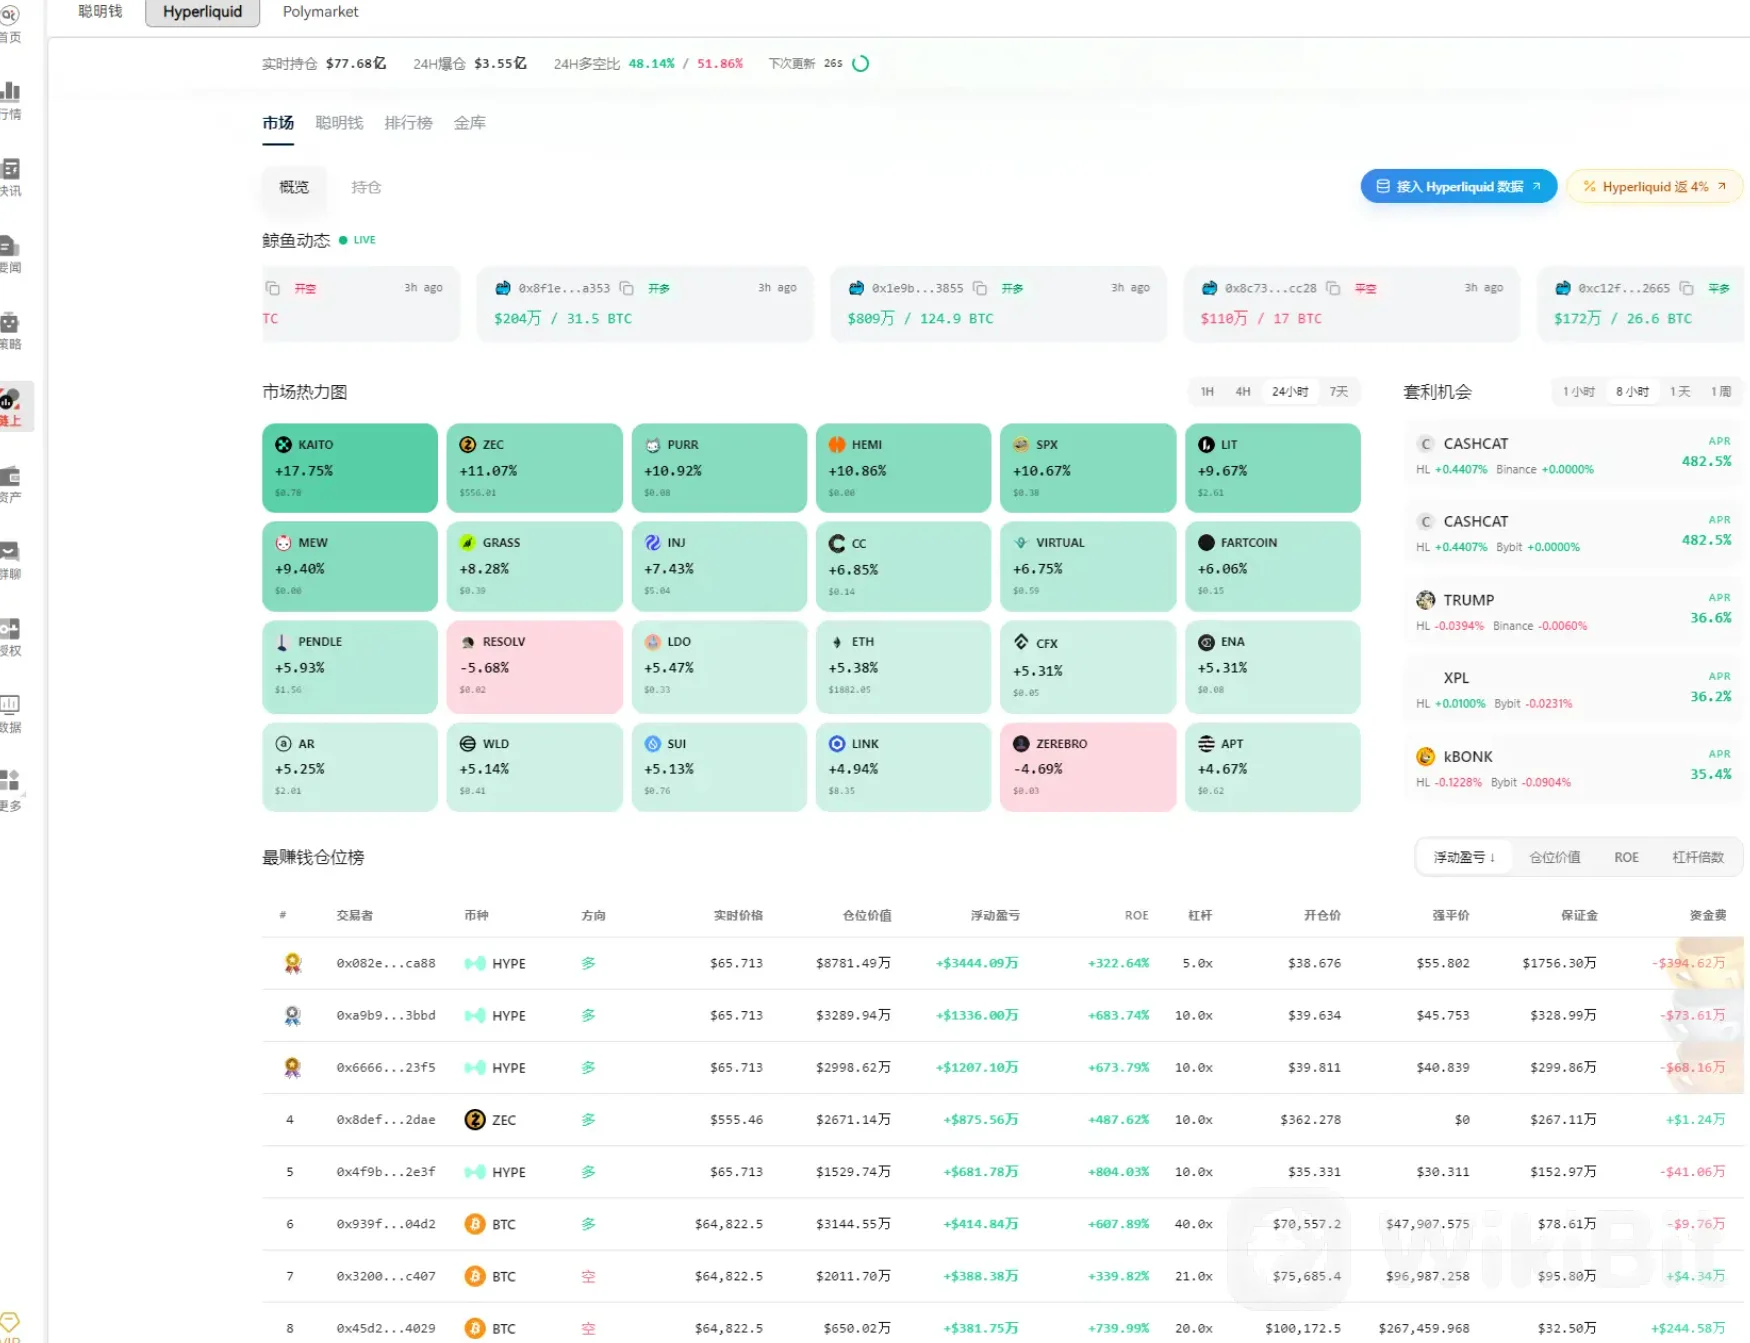
Task: Open the market chart icon in left sidebar
Action: [12, 92]
